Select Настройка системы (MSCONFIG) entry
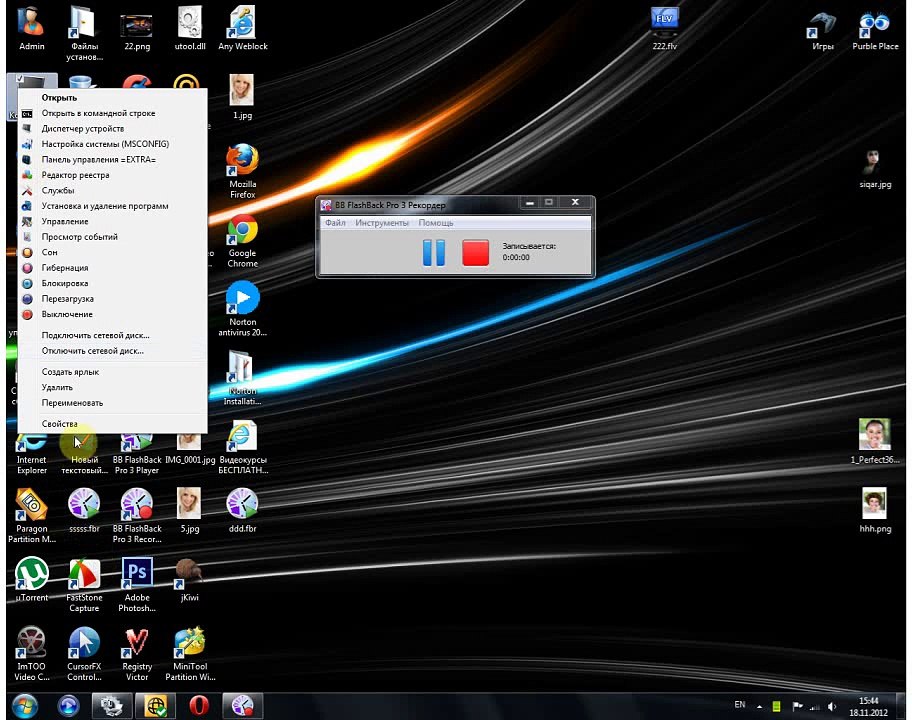This screenshot has width=912, height=720. 112,144
